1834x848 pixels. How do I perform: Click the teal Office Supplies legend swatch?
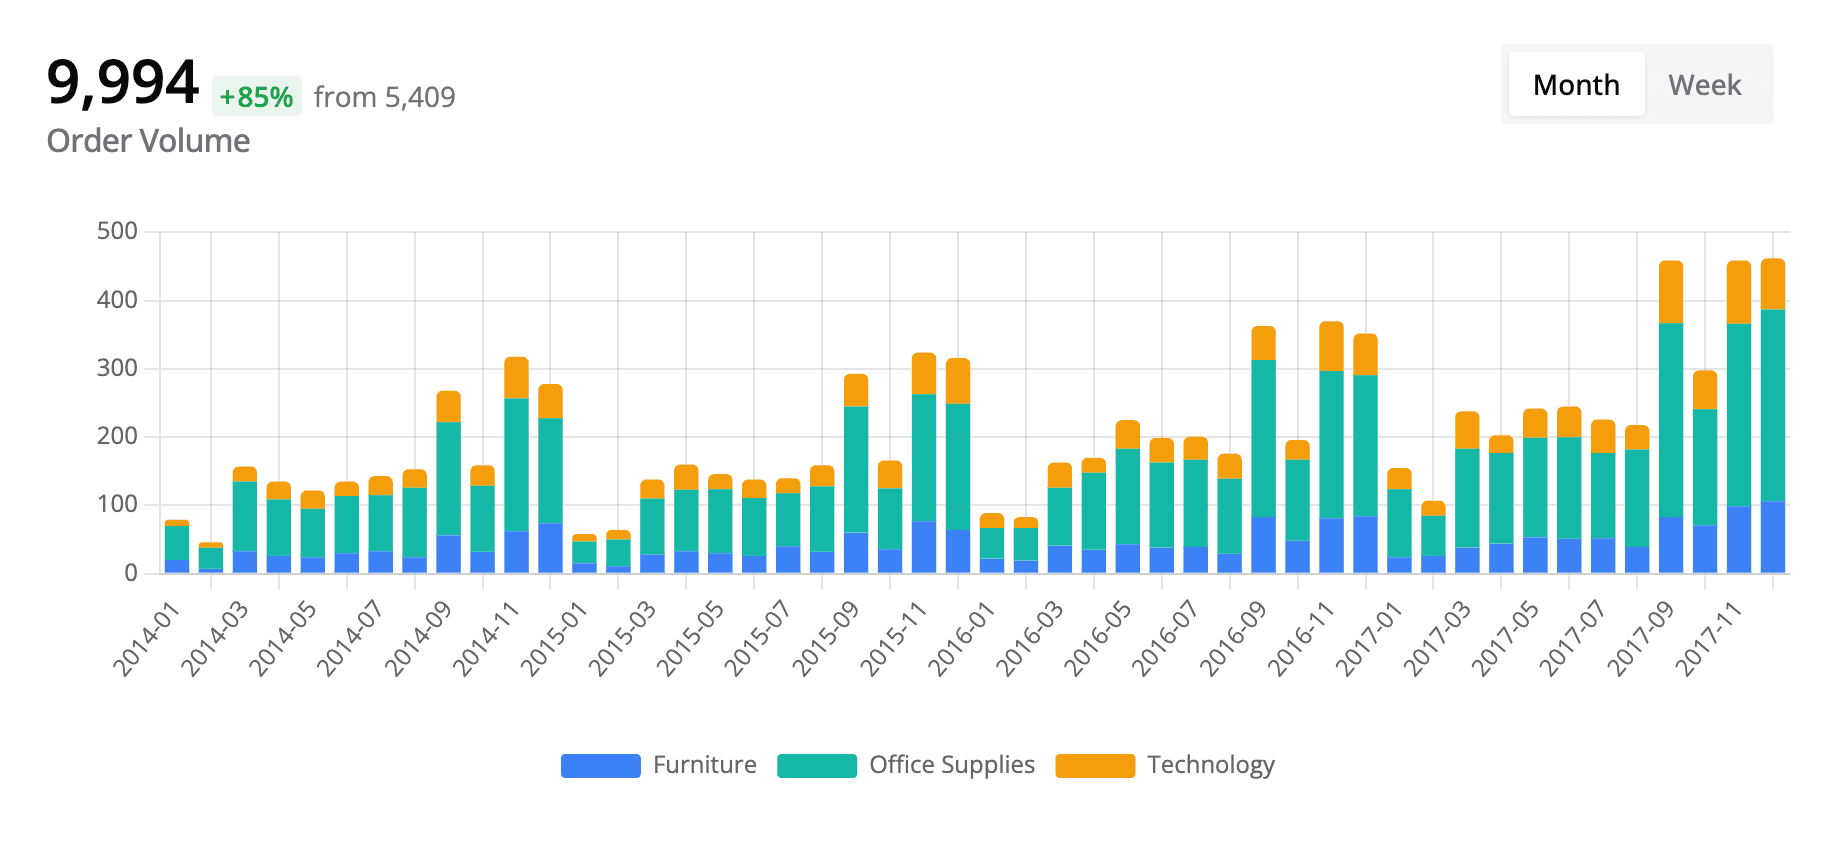(816, 766)
